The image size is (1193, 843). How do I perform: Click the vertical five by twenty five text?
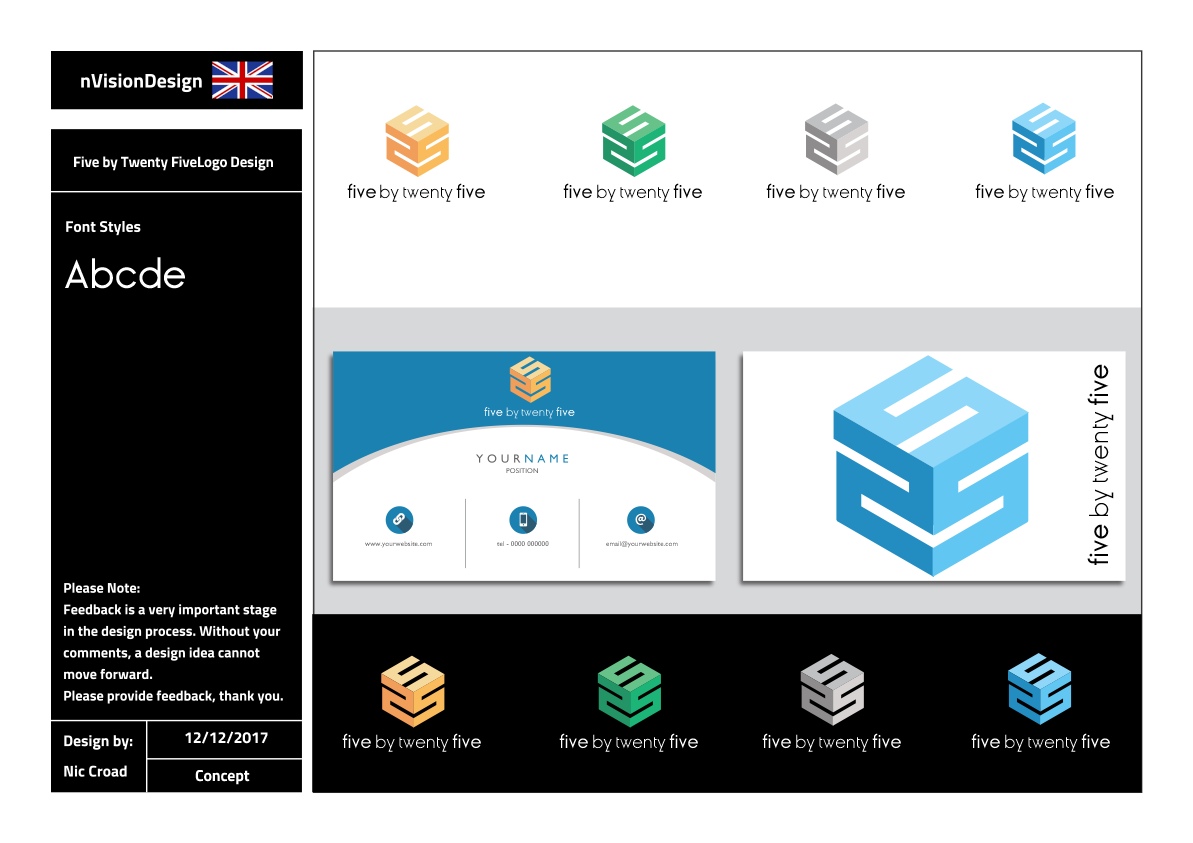[1098, 465]
